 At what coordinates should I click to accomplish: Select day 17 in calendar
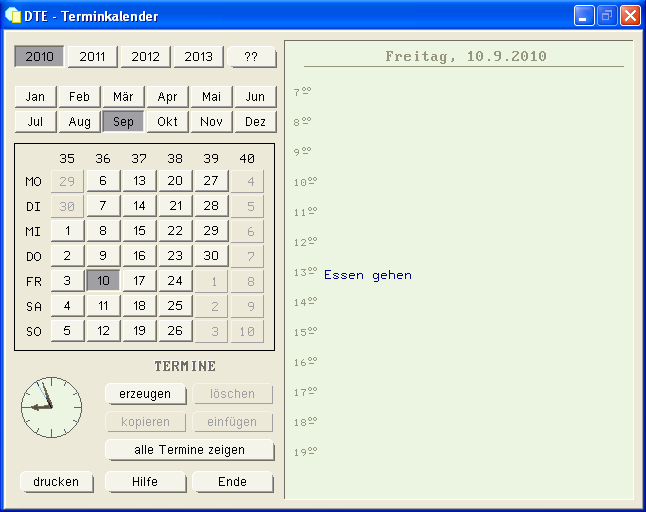point(140,281)
